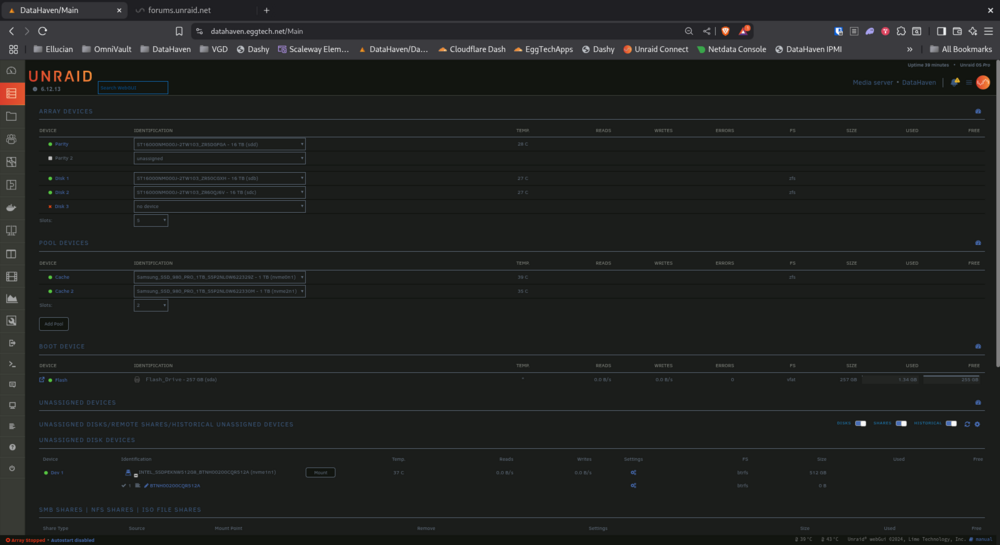Click the Flash used-space bar 1.34 GB
1000x545 pixels.
pyautogui.click(x=890, y=379)
